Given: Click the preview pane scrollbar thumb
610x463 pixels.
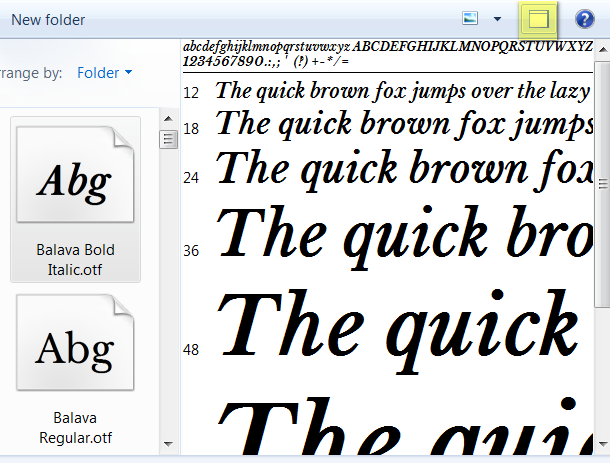Looking at the screenshot, I should [x=602, y=184].
